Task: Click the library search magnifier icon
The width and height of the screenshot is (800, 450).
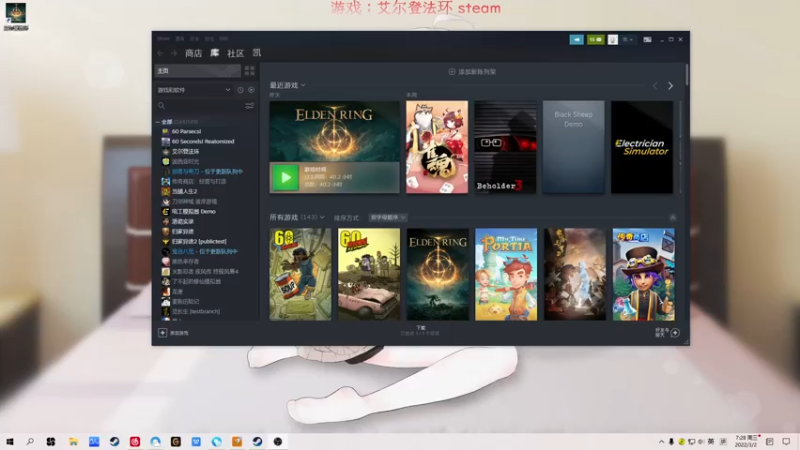Action: 162,106
